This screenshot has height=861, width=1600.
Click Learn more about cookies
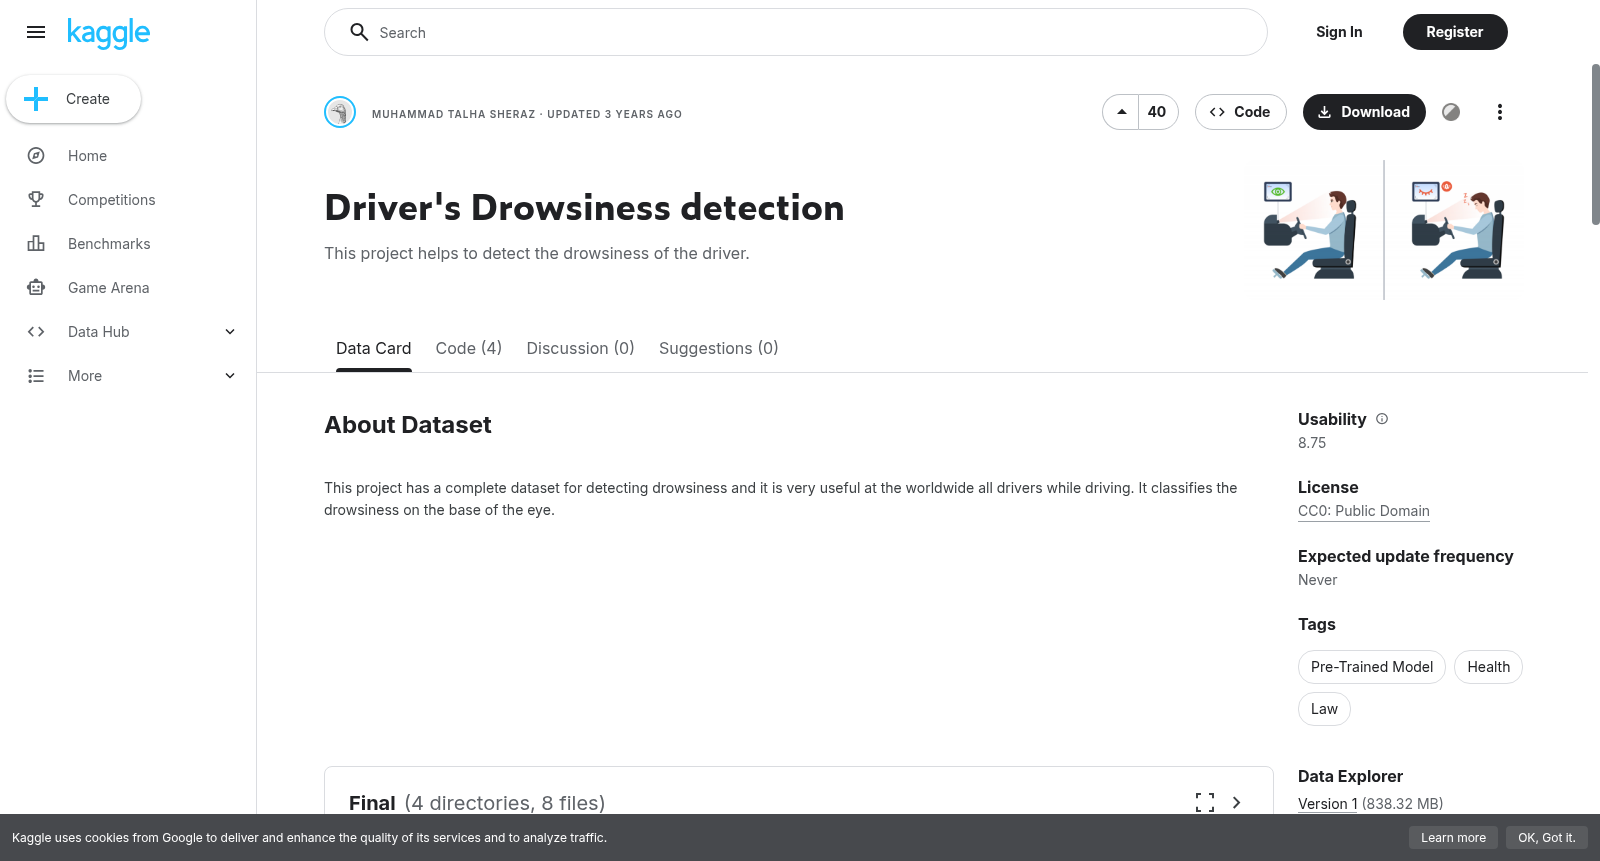point(1453,838)
